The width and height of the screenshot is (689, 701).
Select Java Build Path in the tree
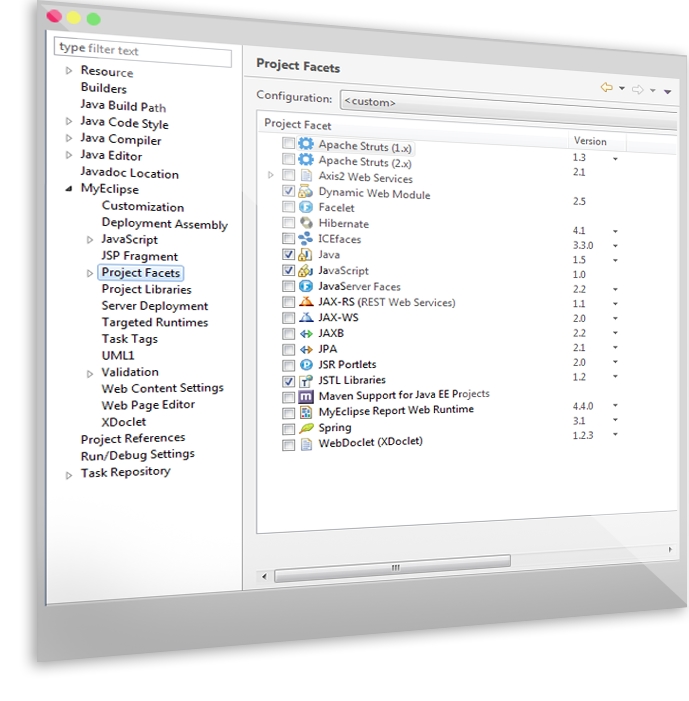pos(123,106)
